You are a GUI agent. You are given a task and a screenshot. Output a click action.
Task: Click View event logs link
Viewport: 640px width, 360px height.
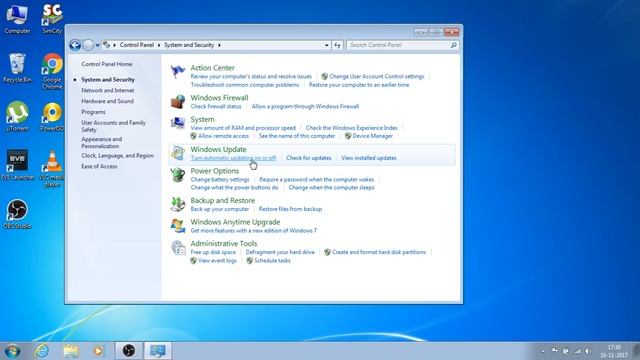217,260
